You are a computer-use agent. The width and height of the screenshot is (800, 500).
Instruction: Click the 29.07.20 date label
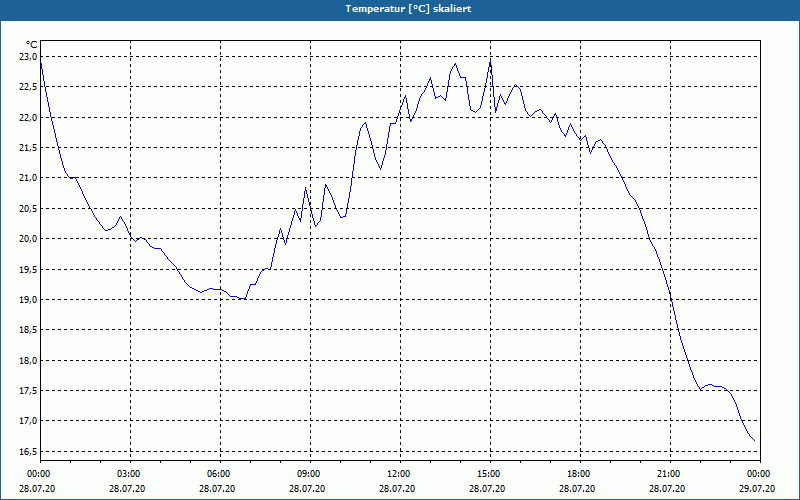[x=757, y=489]
